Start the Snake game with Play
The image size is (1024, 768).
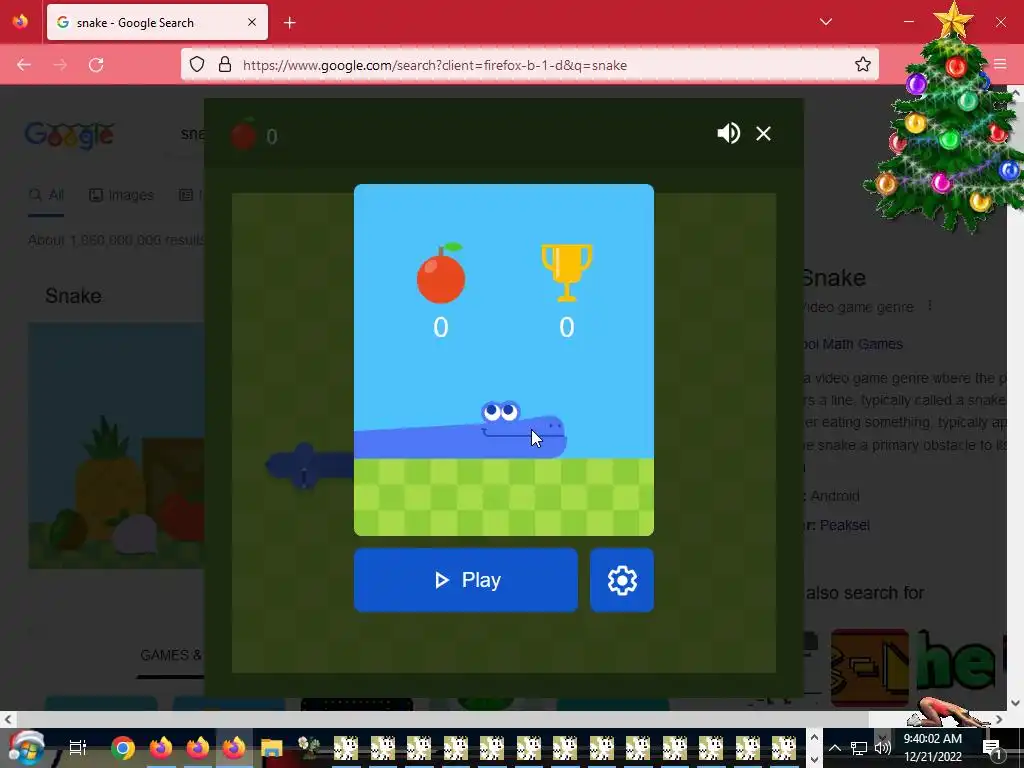click(x=466, y=580)
